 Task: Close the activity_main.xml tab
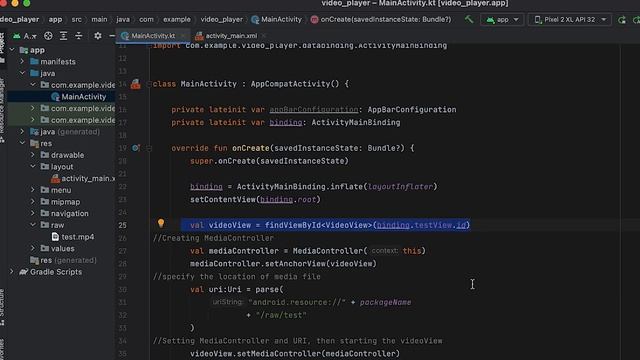point(264,36)
